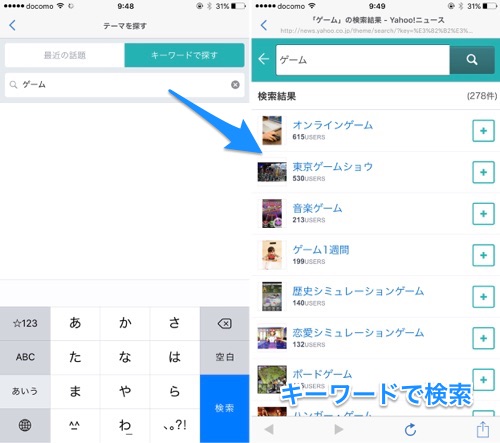
Task: Switch keyboard to ☆123 mode
Action: tap(25, 323)
